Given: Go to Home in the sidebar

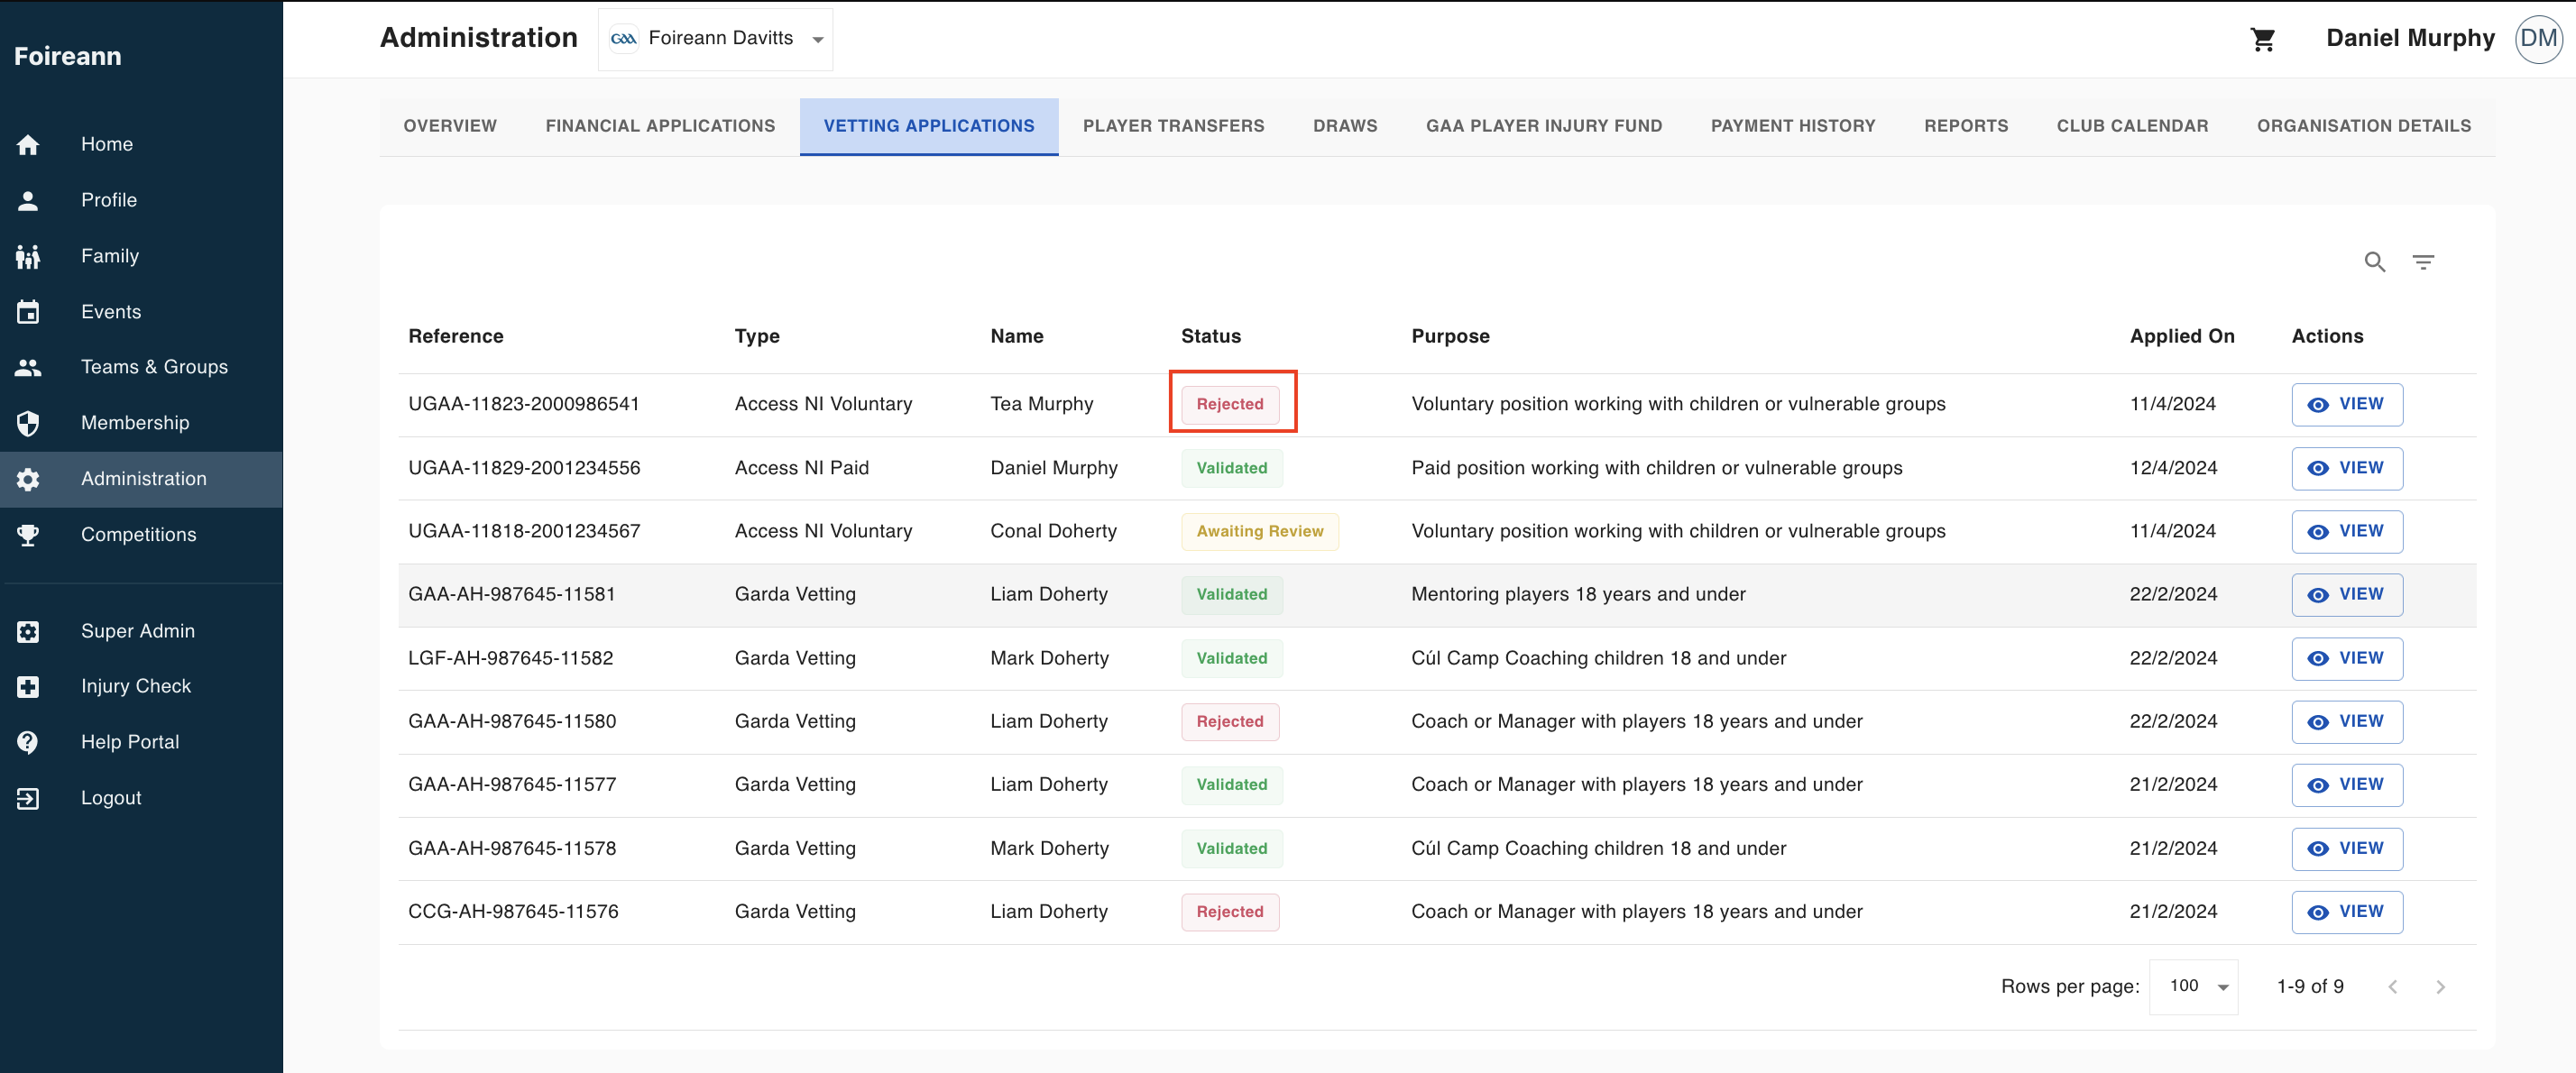Looking at the screenshot, I should point(141,144).
